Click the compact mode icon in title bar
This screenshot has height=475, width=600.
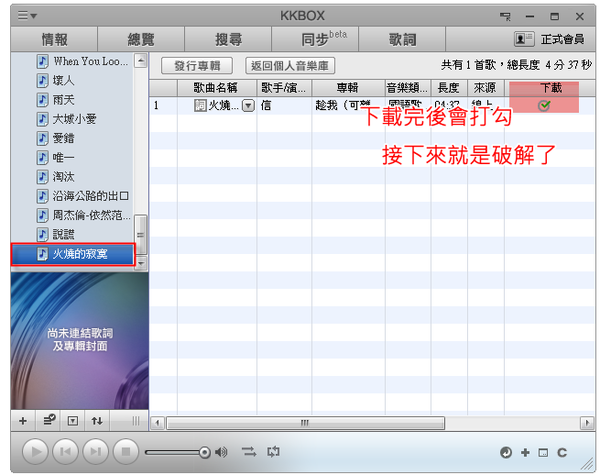(505, 16)
